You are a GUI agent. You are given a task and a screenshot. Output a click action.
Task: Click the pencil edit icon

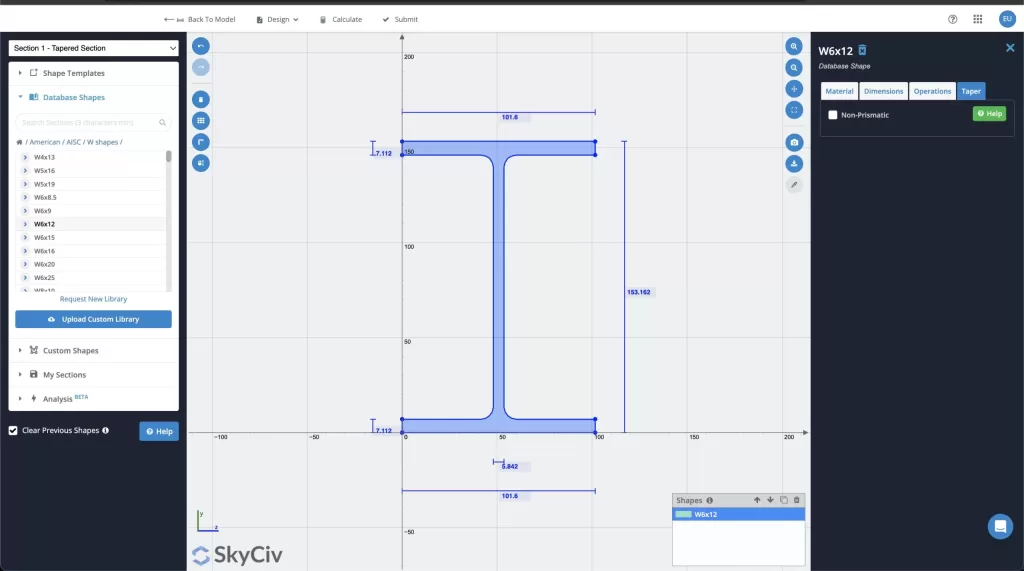coord(793,185)
